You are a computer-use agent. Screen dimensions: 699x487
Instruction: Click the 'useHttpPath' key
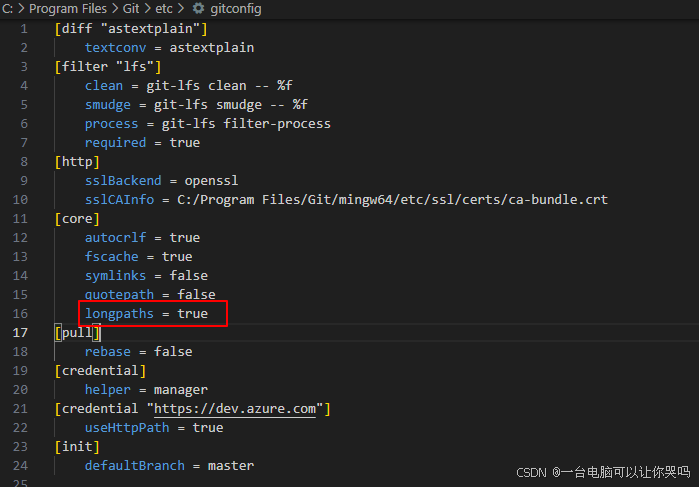127,428
